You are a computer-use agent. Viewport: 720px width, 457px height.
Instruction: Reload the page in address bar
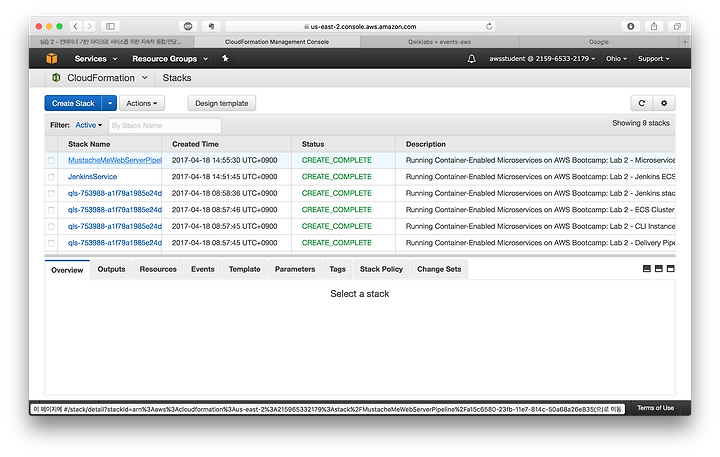489,26
